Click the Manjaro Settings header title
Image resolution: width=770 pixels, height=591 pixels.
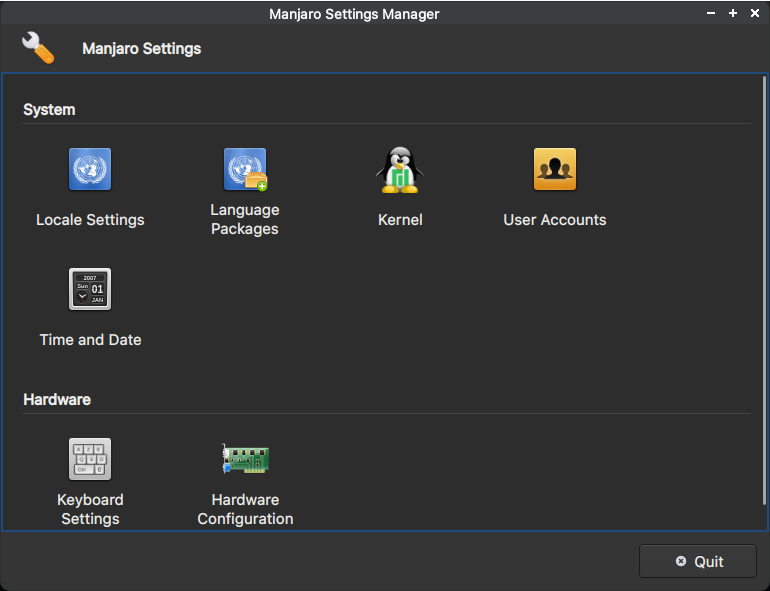142,49
